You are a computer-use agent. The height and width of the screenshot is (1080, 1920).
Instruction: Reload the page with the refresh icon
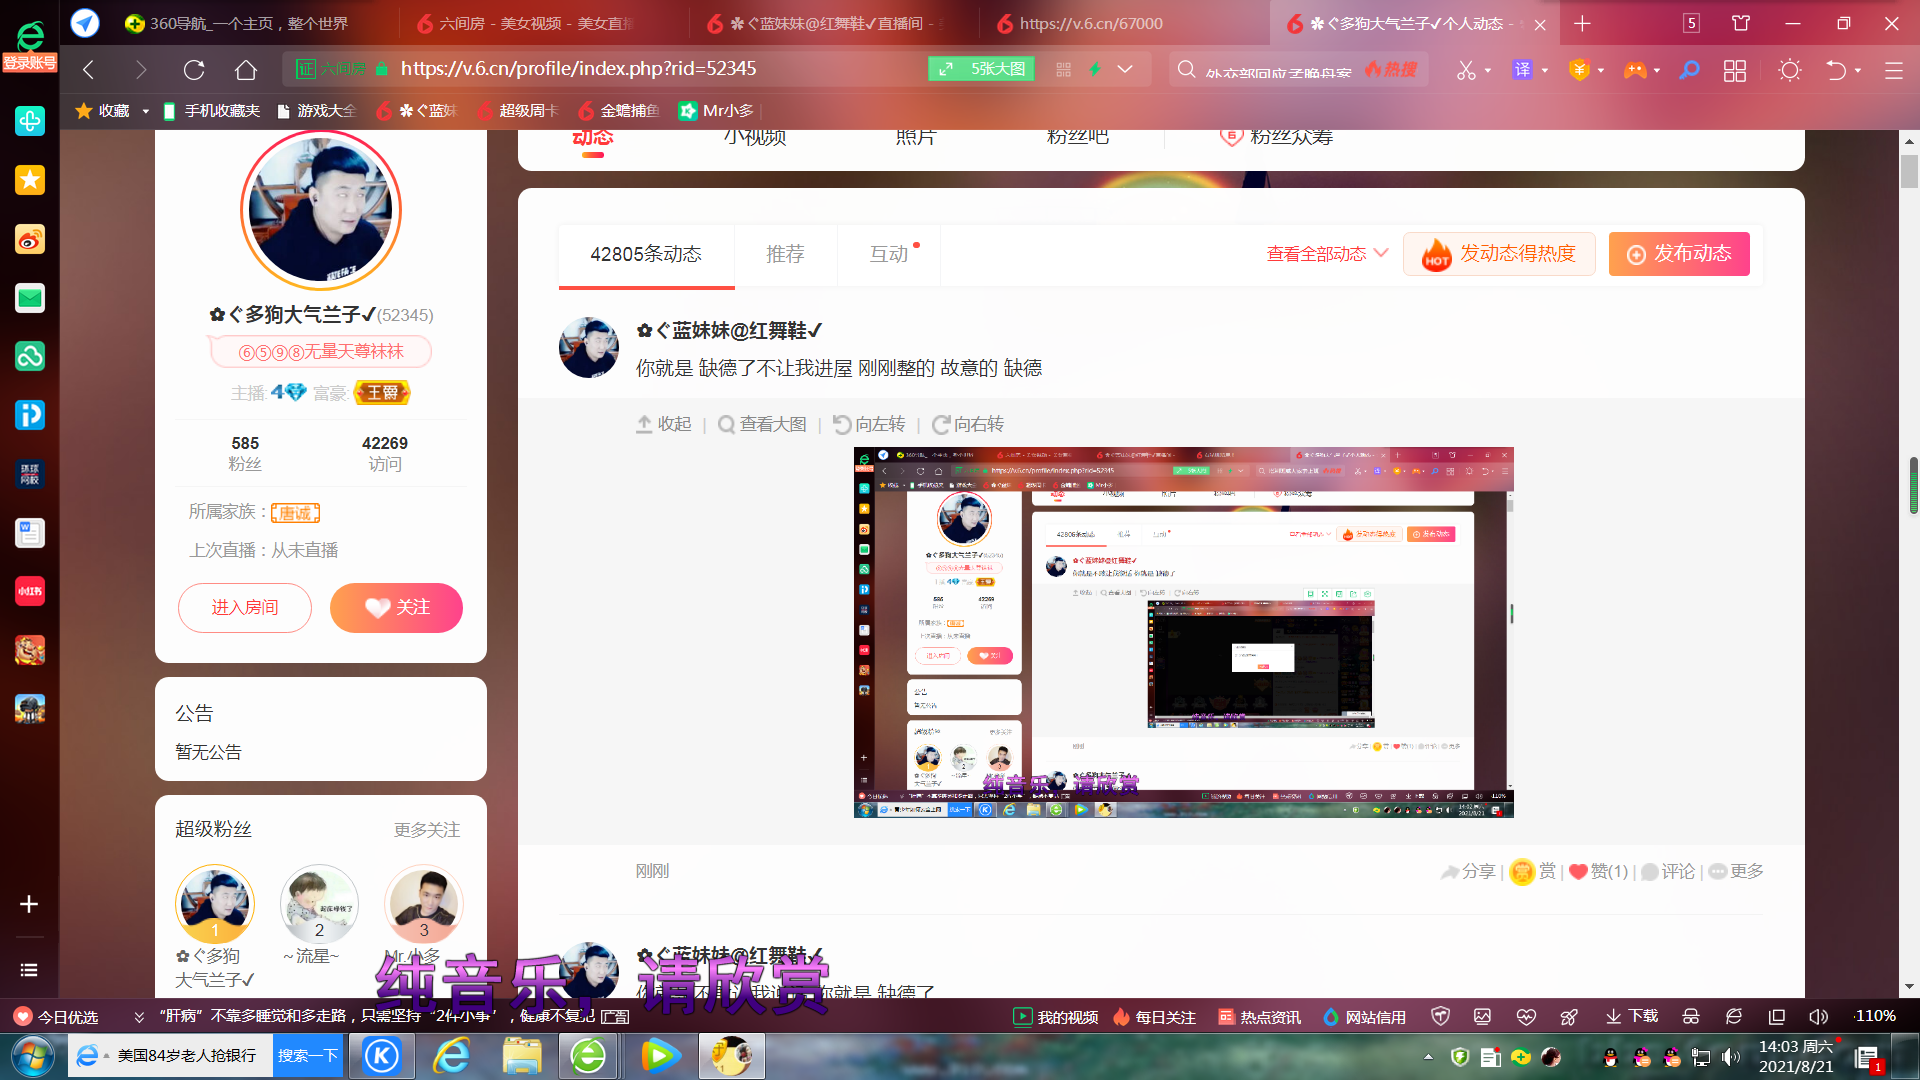(x=194, y=69)
